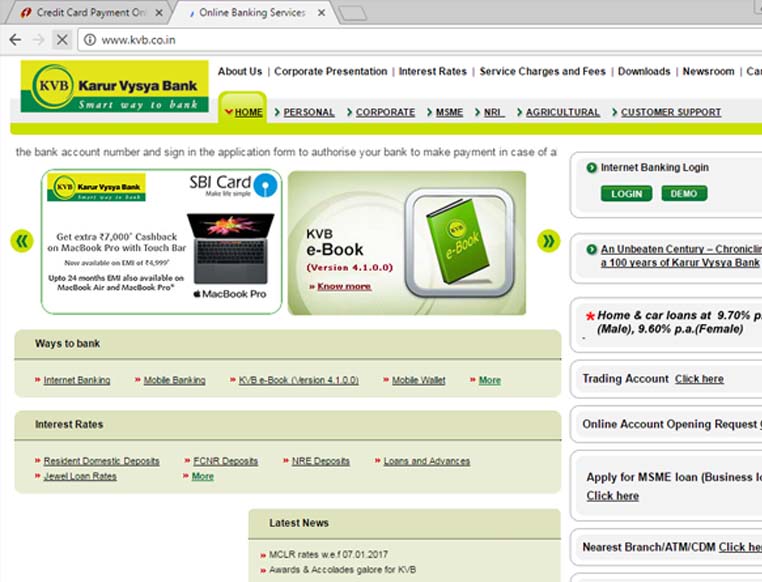The height and width of the screenshot is (582, 762).
Task: View site info icon in address bar
Action: click(x=90, y=40)
